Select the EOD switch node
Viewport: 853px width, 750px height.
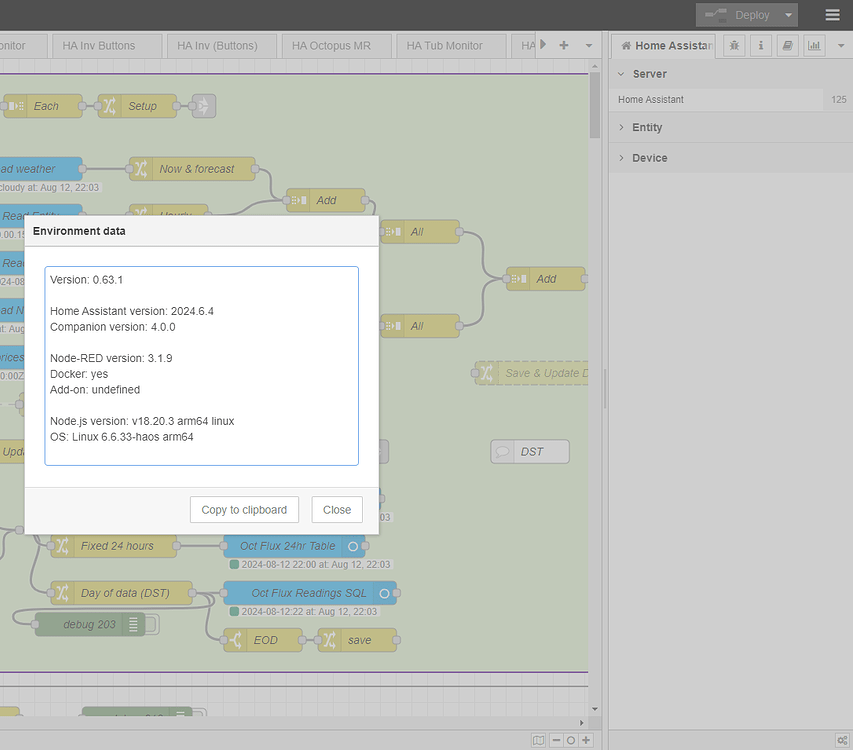coord(263,640)
